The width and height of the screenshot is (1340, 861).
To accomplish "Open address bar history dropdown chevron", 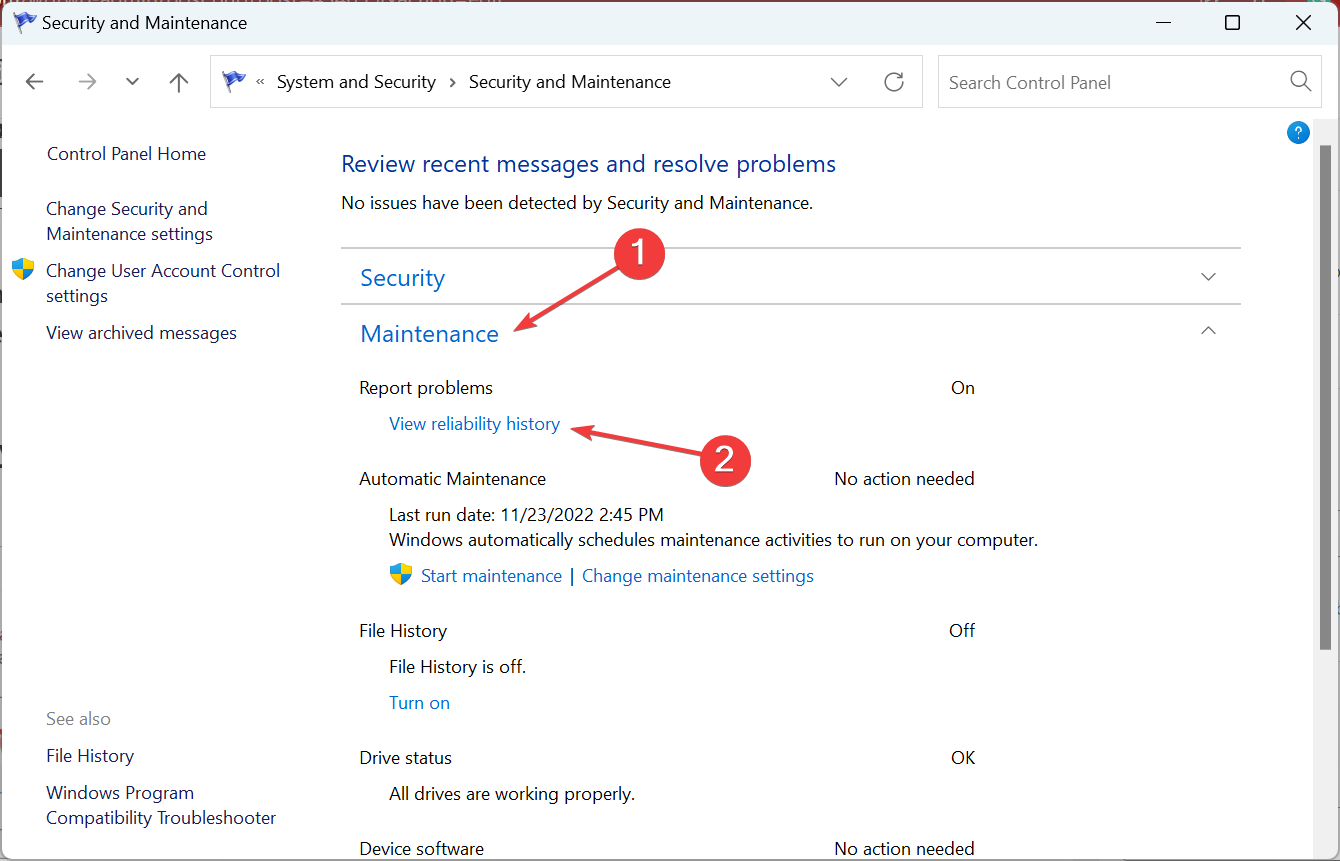I will click(839, 82).
